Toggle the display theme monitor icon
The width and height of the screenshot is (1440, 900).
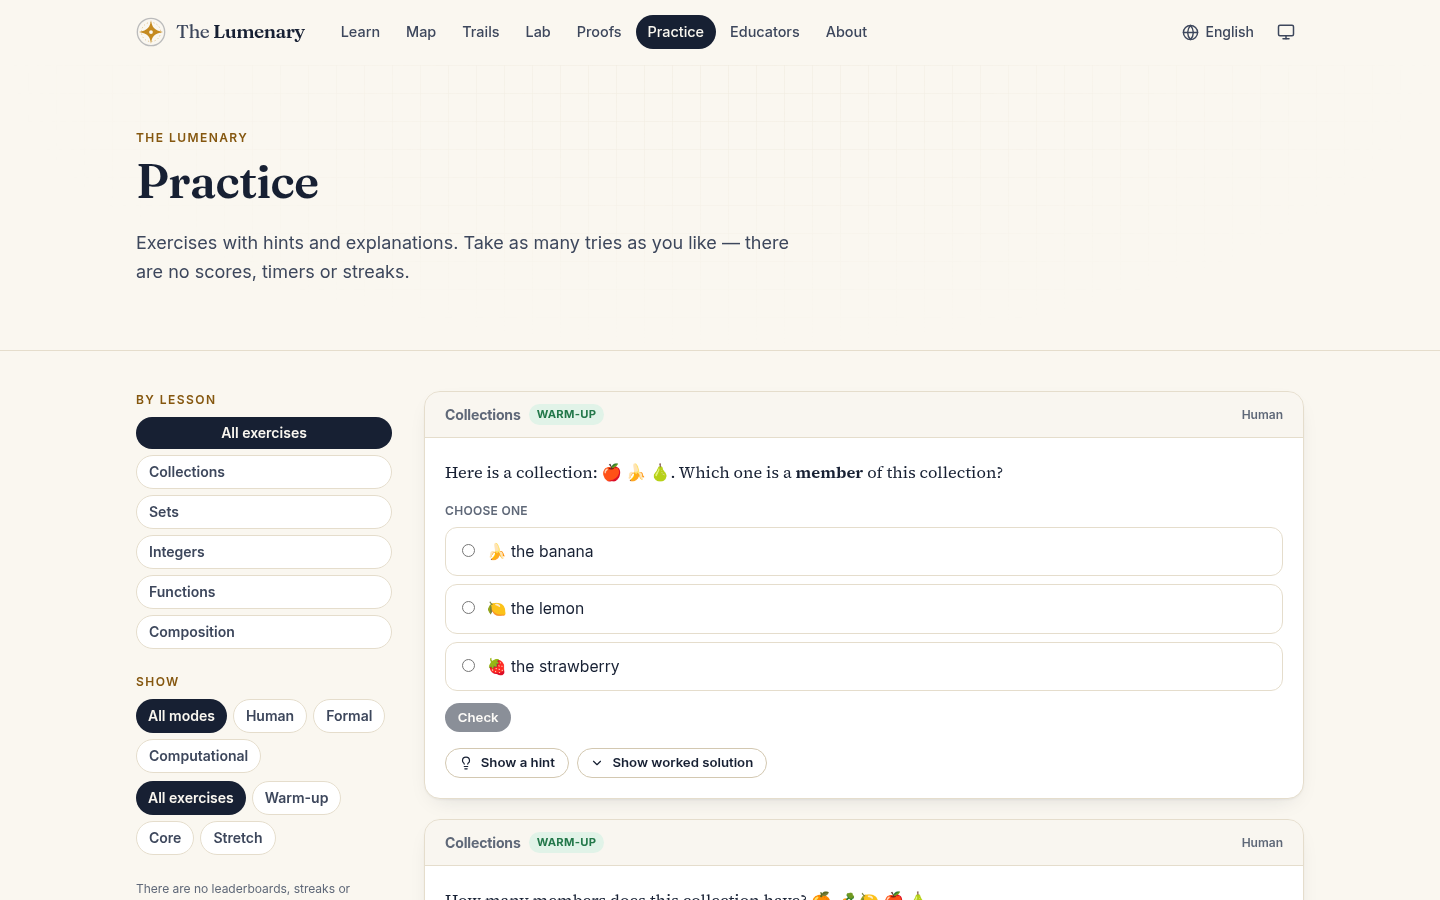1286,32
